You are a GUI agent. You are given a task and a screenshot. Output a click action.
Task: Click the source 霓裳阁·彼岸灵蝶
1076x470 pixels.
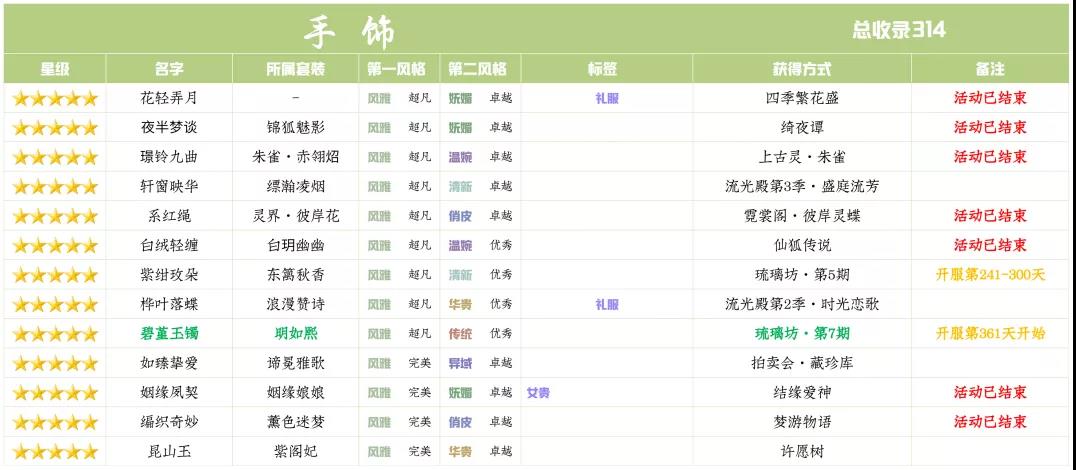point(802,216)
